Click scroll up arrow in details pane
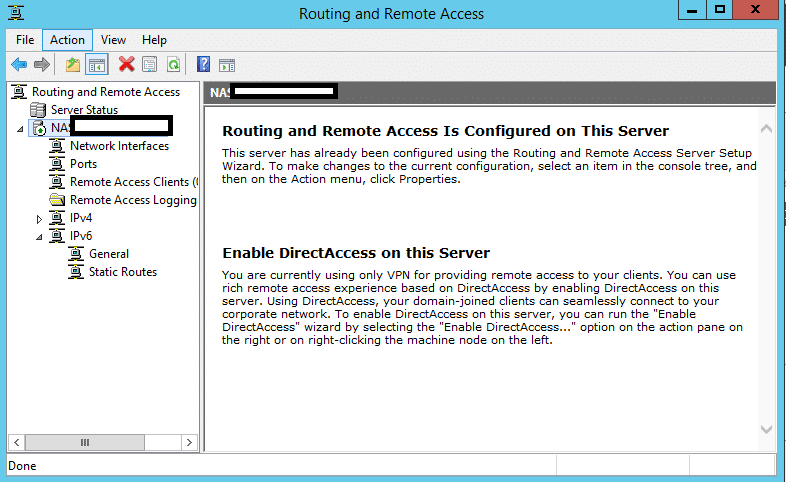 (766, 129)
